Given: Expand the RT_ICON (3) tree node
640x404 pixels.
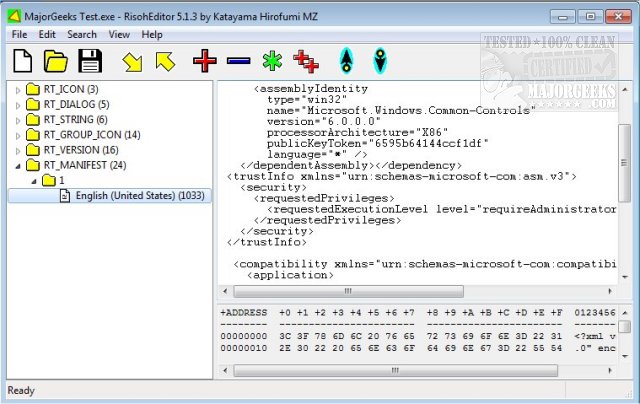Looking at the screenshot, I should pyautogui.click(x=17, y=90).
